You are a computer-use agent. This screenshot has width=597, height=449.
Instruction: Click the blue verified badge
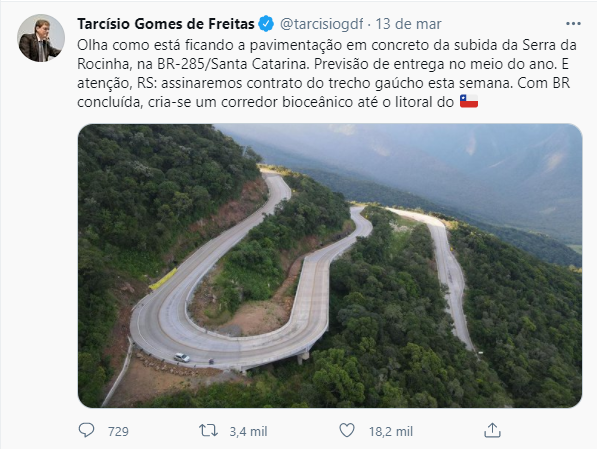266,24
